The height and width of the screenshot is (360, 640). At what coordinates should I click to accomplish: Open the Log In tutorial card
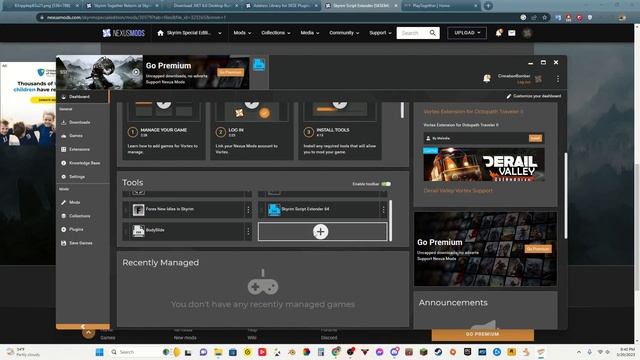tap(252, 131)
